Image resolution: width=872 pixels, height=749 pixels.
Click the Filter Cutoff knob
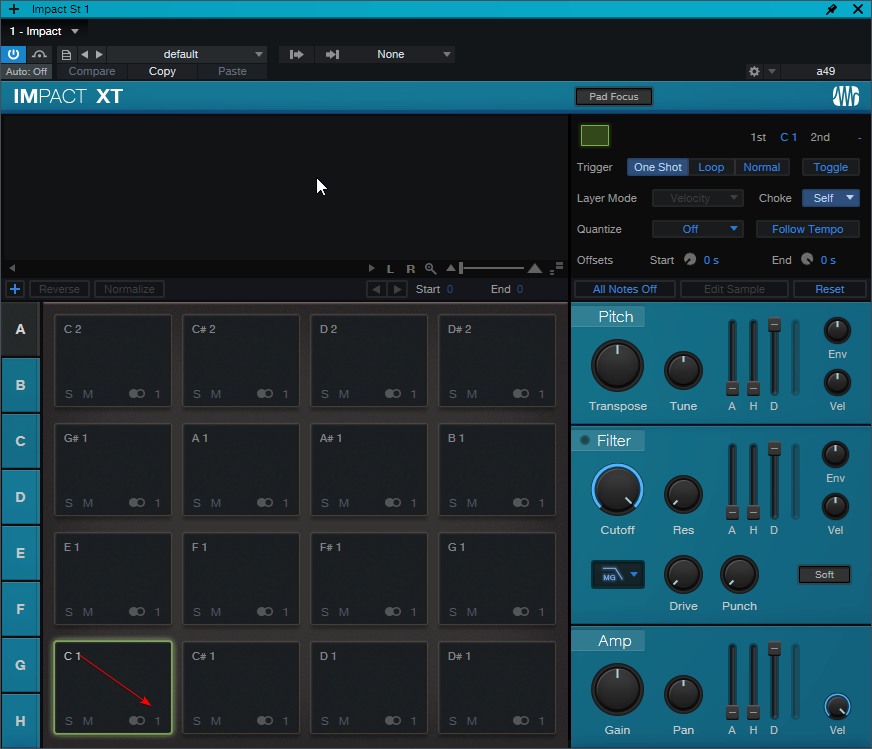tap(617, 490)
